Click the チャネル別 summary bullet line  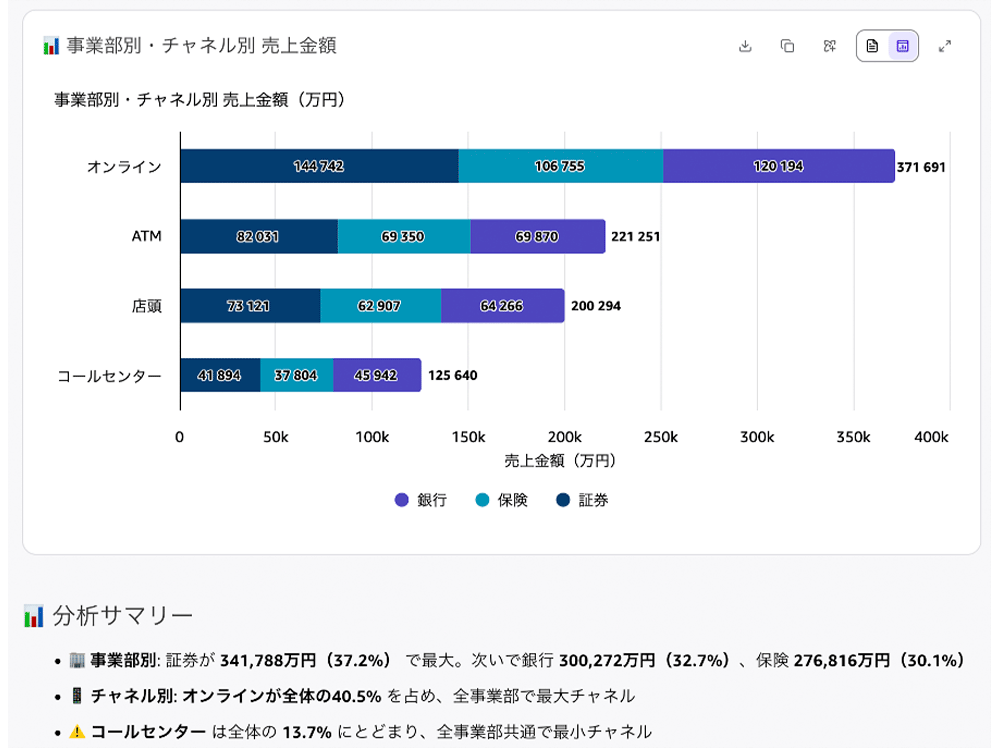pyautogui.click(x=352, y=696)
